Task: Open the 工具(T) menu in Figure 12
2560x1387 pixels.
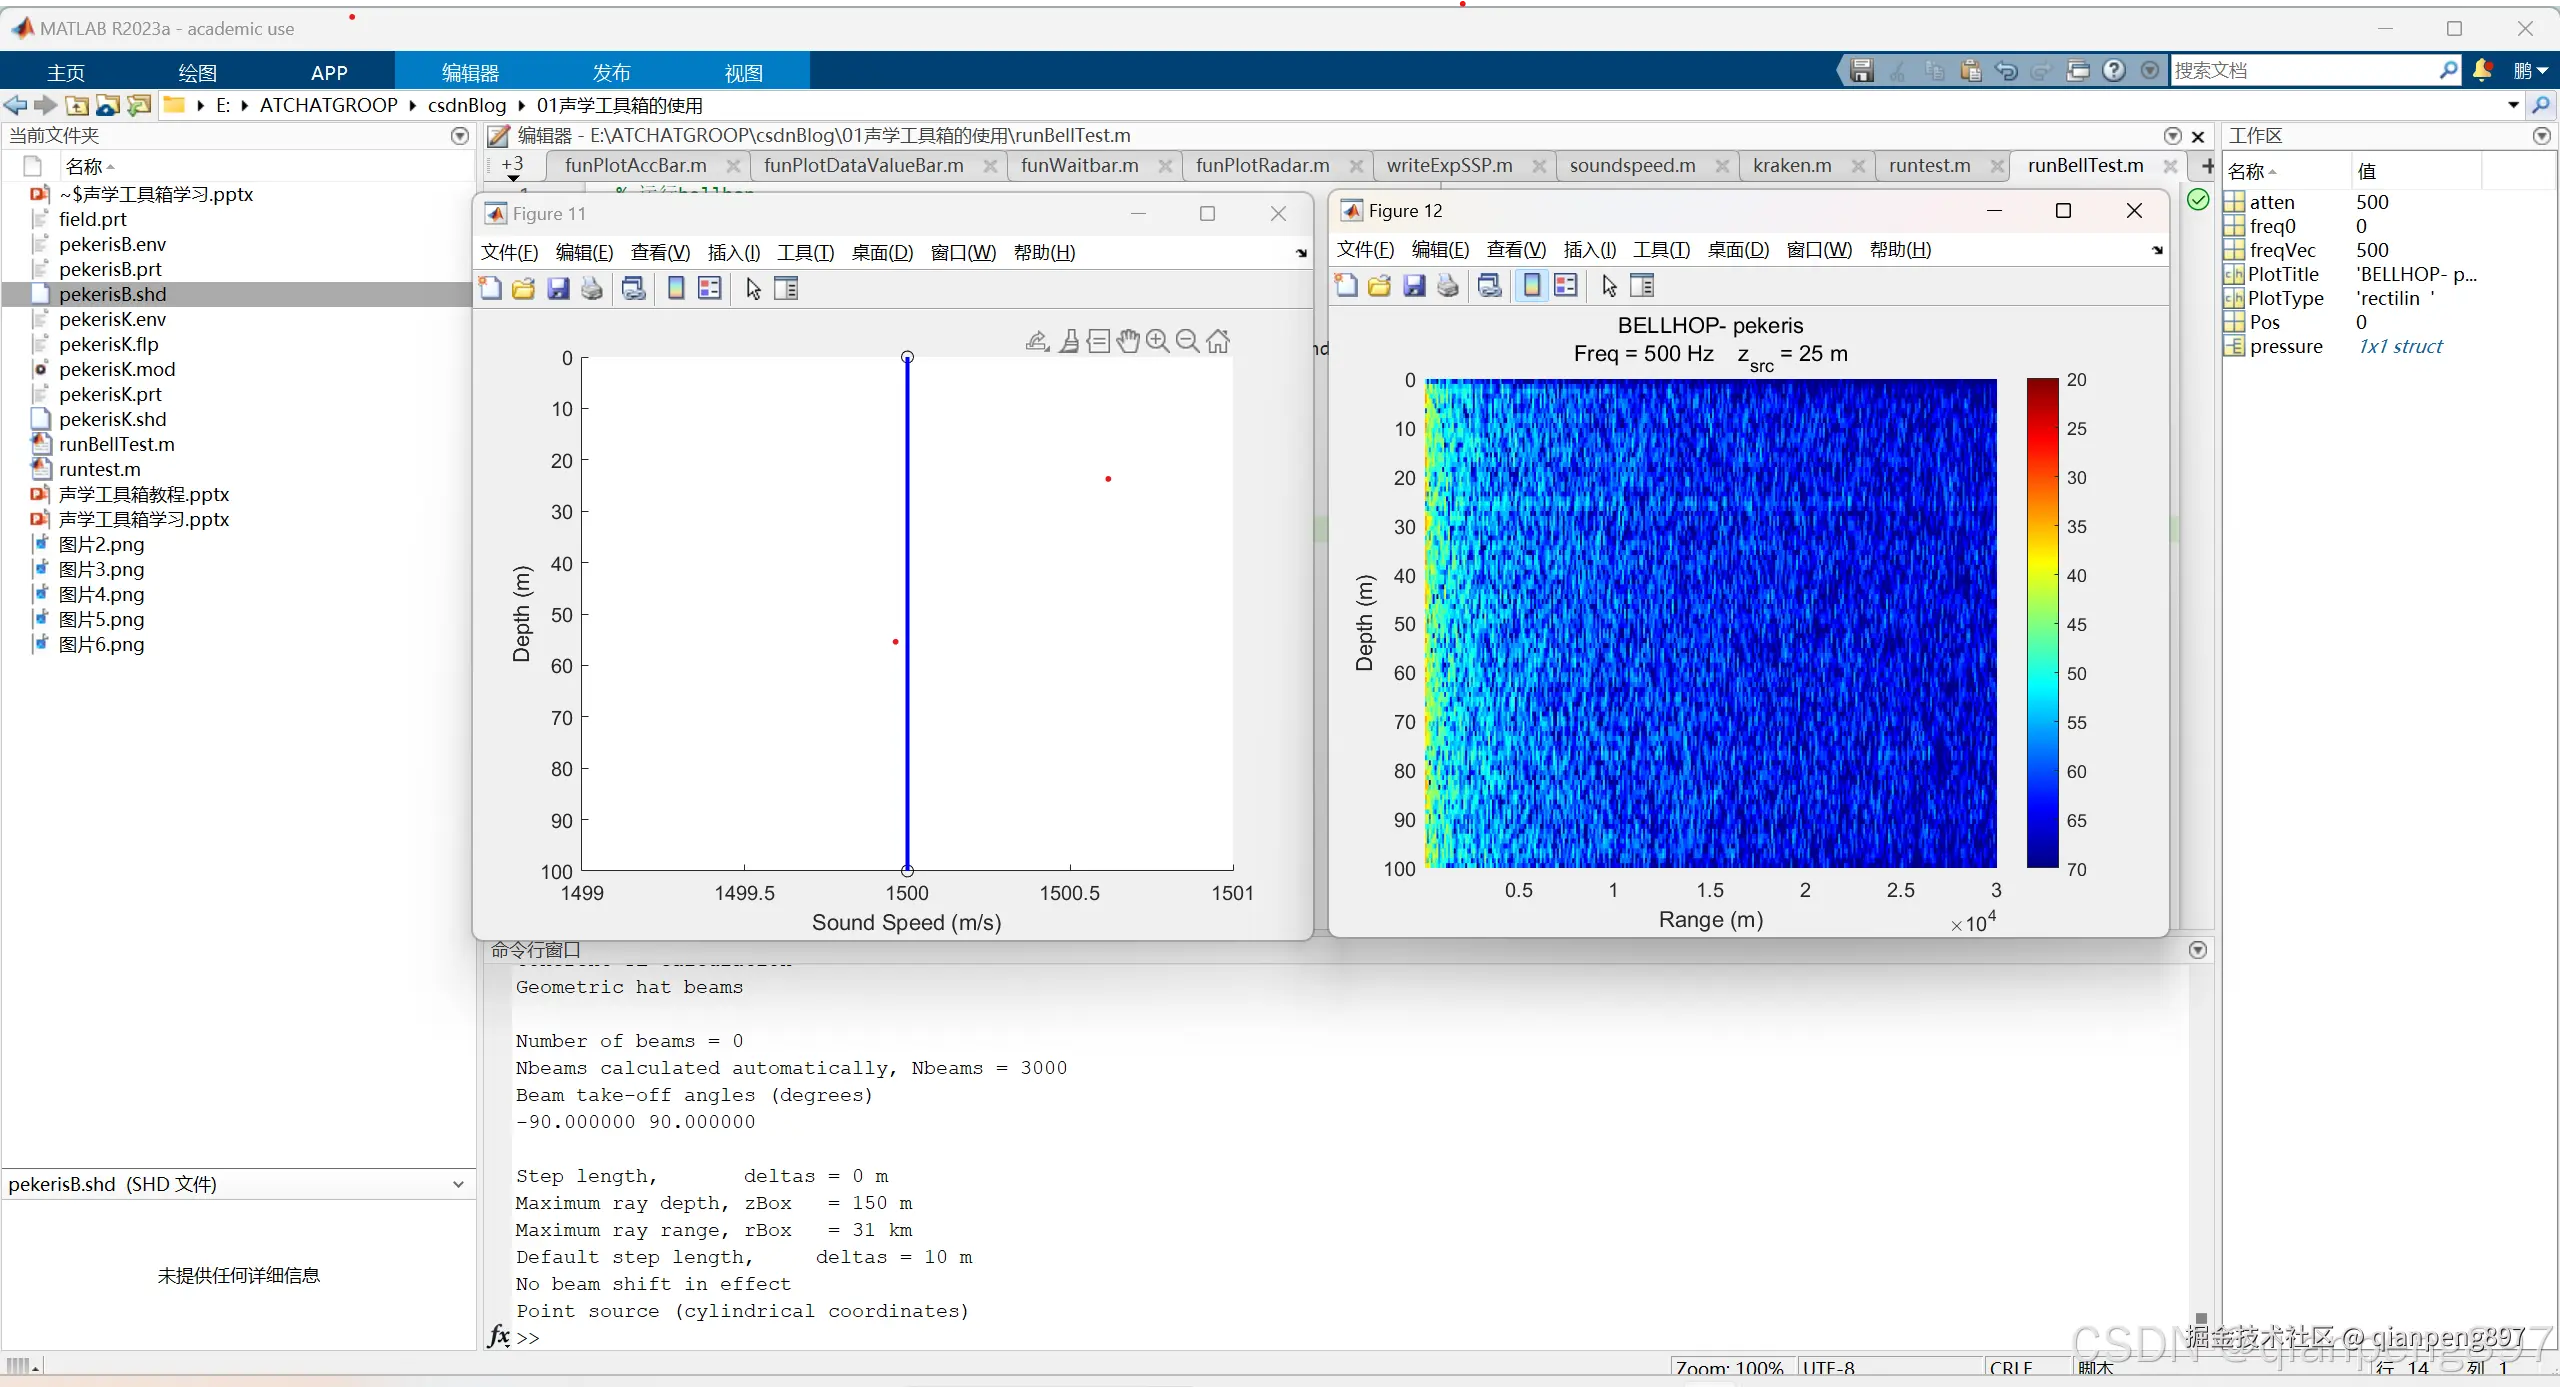Action: pyautogui.click(x=1661, y=250)
